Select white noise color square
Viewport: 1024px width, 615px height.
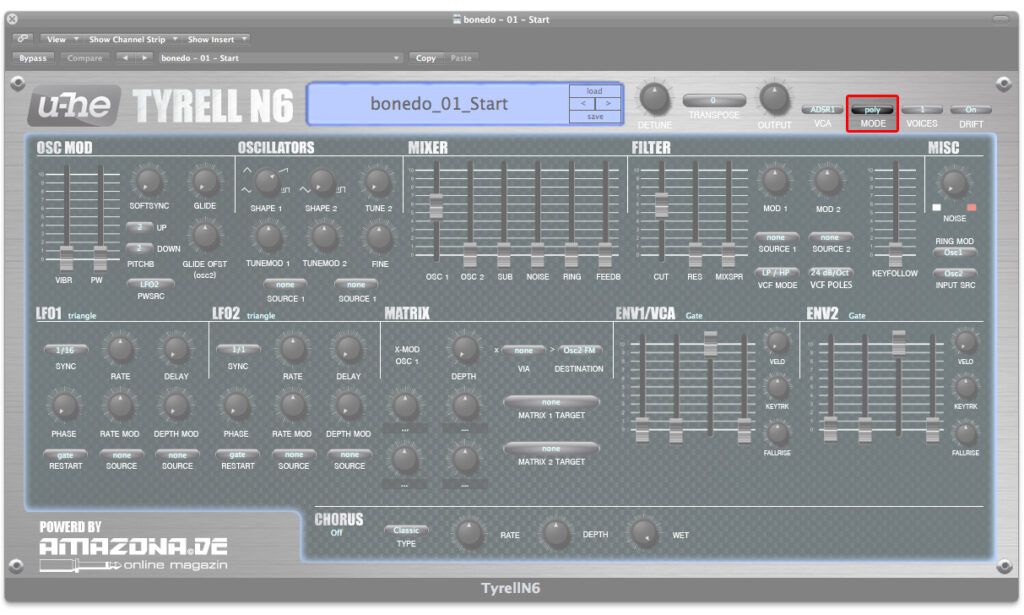pyautogui.click(x=936, y=208)
